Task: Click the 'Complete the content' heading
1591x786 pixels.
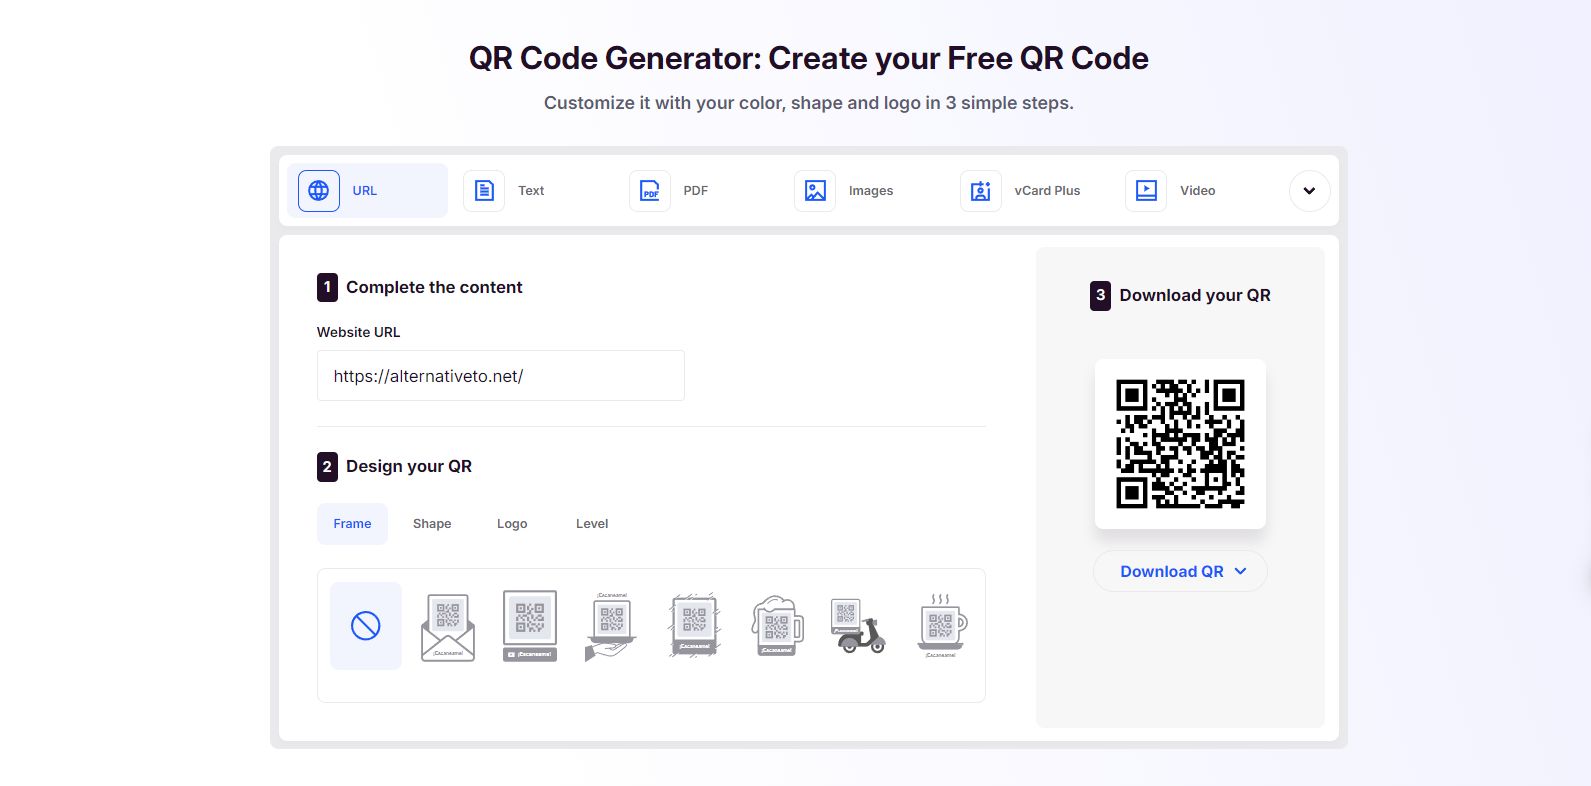Action: click(x=434, y=287)
